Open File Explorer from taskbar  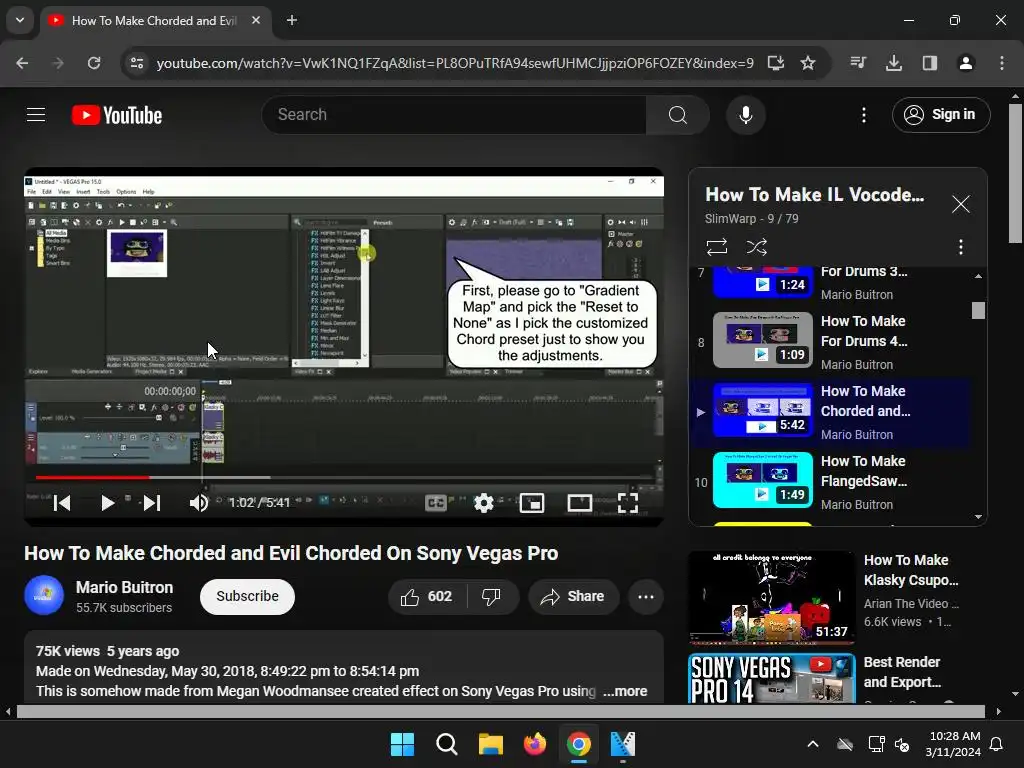point(490,744)
